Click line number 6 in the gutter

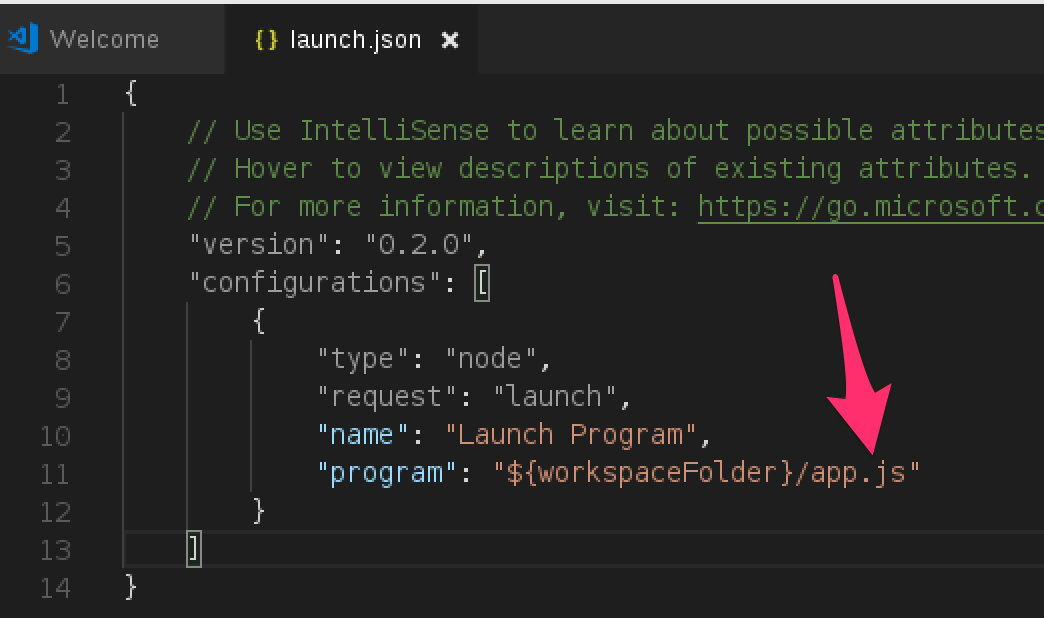(62, 284)
